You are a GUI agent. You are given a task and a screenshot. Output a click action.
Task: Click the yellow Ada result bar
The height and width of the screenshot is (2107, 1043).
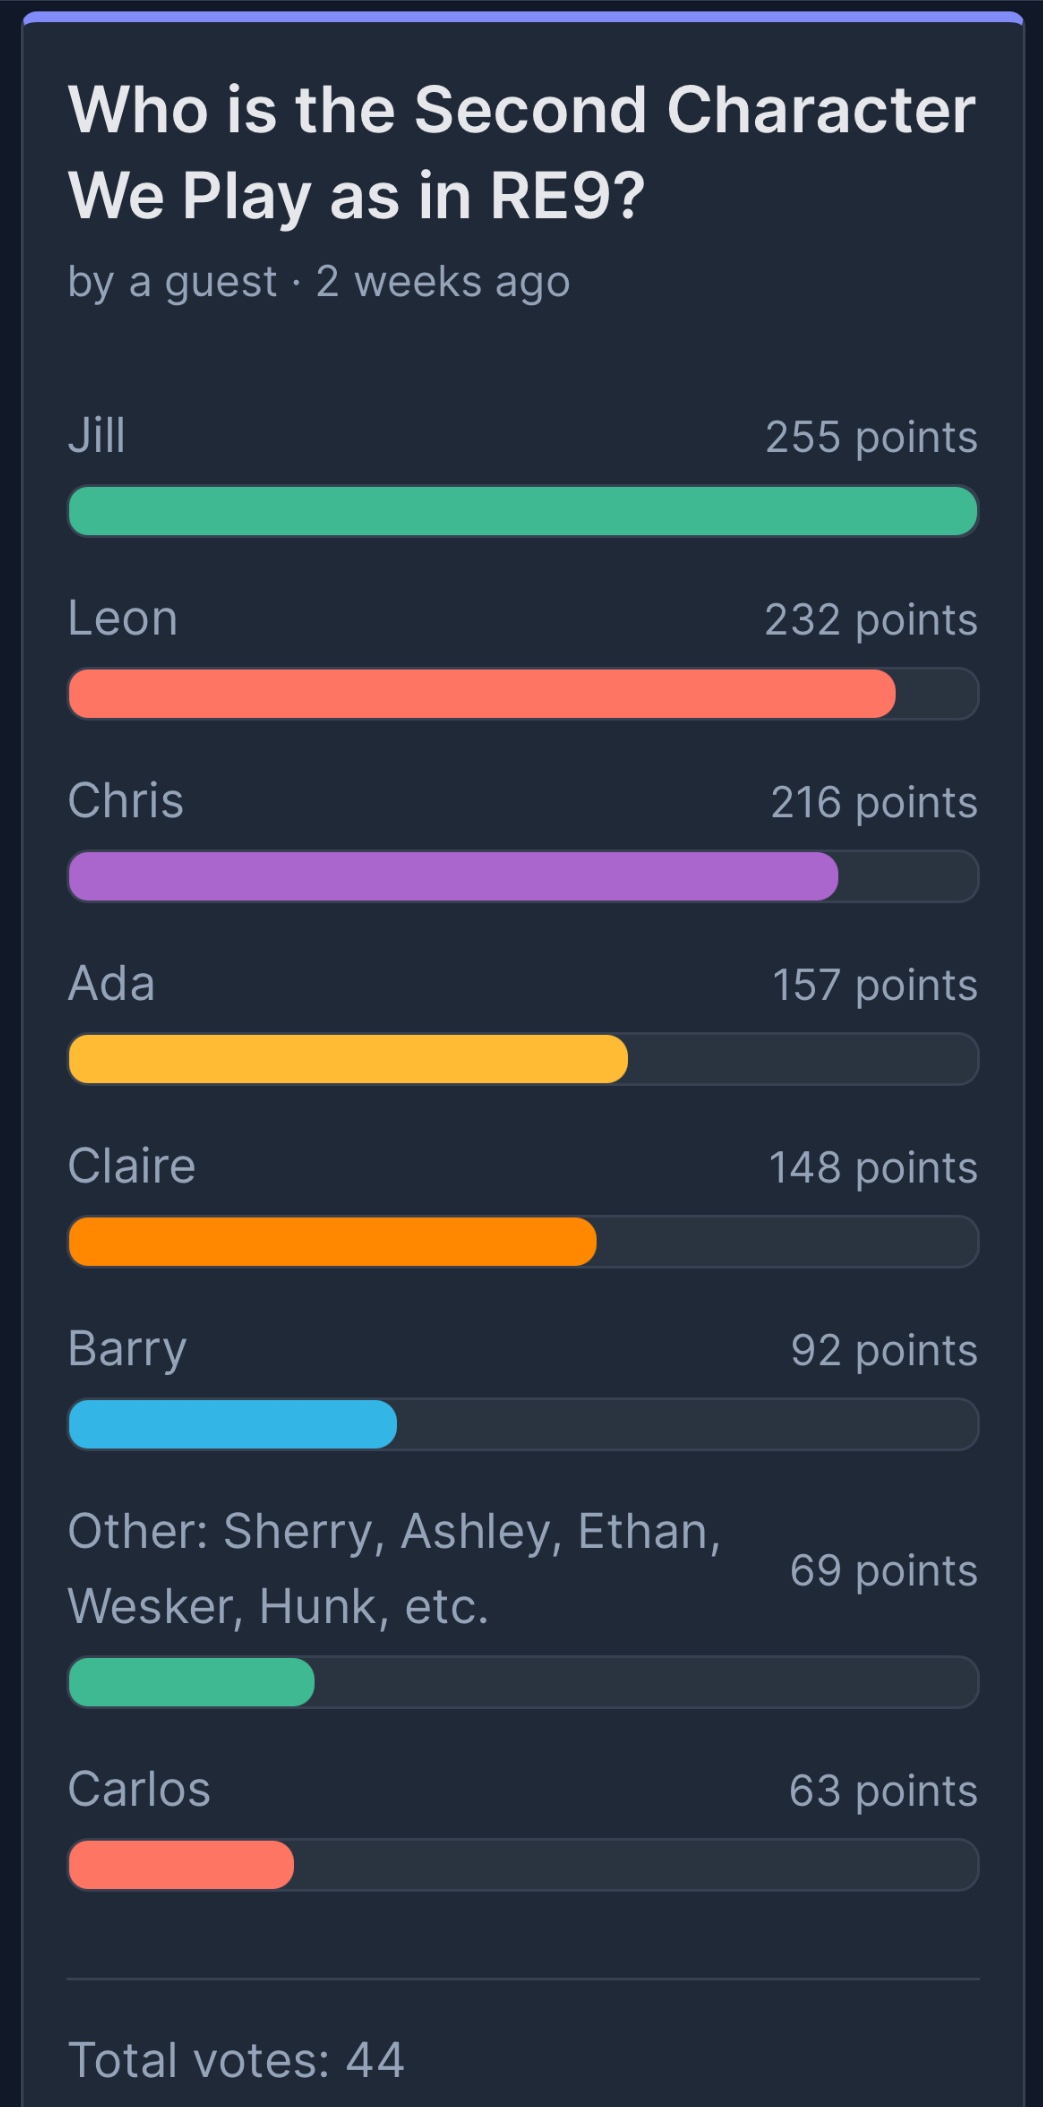tap(348, 1059)
